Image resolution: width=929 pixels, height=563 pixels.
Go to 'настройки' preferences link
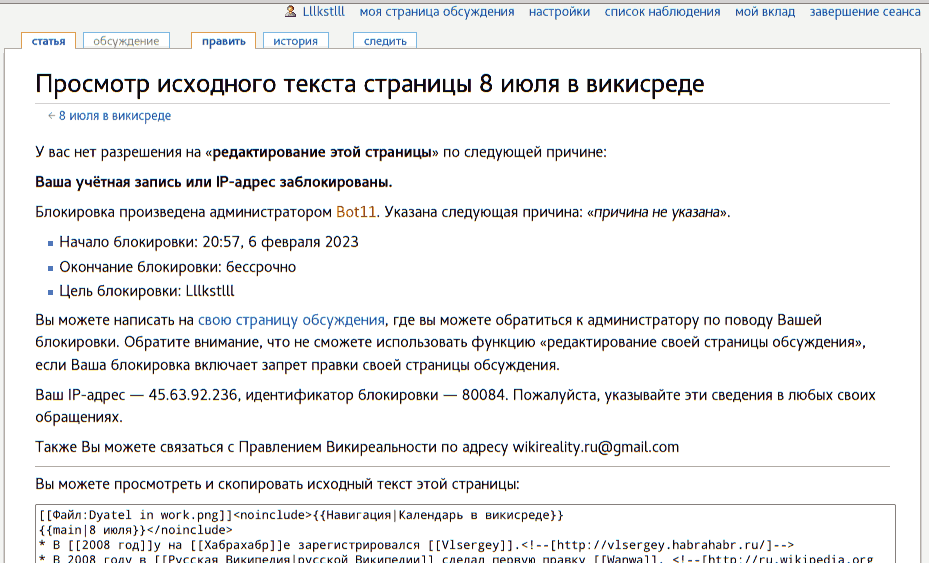click(559, 12)
